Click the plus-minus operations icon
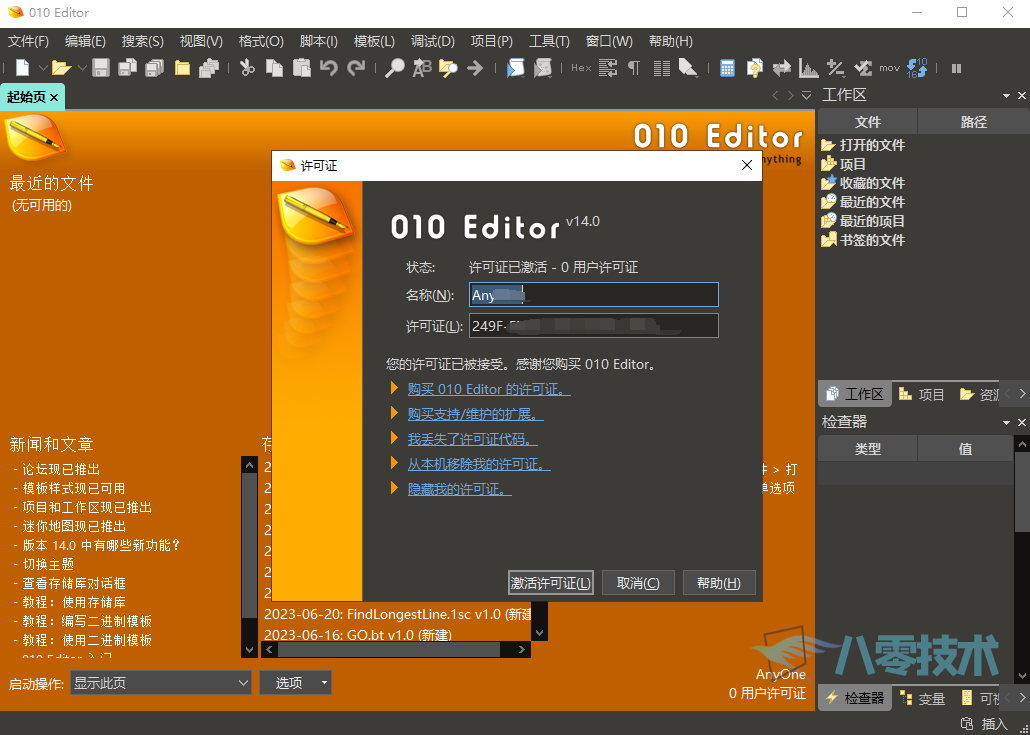 tap(836, 68)
